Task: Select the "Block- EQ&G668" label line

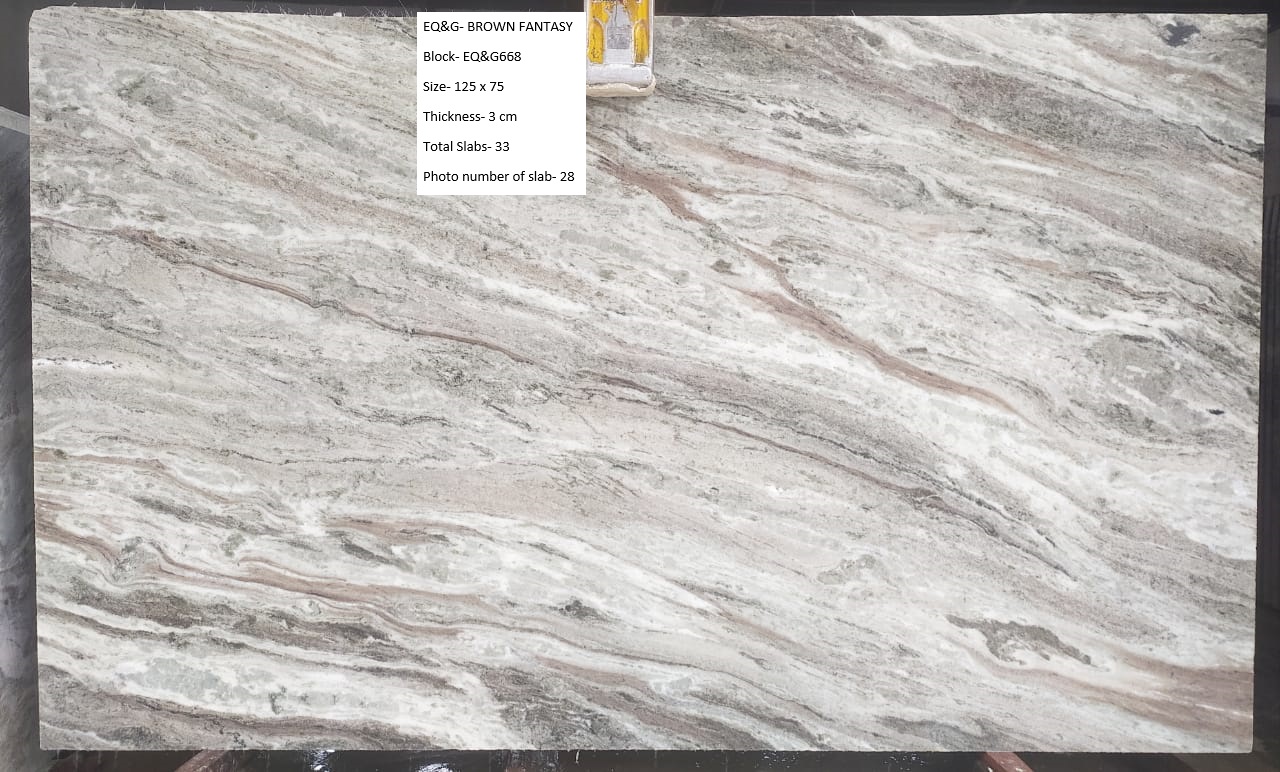Action: click(471, 57)
